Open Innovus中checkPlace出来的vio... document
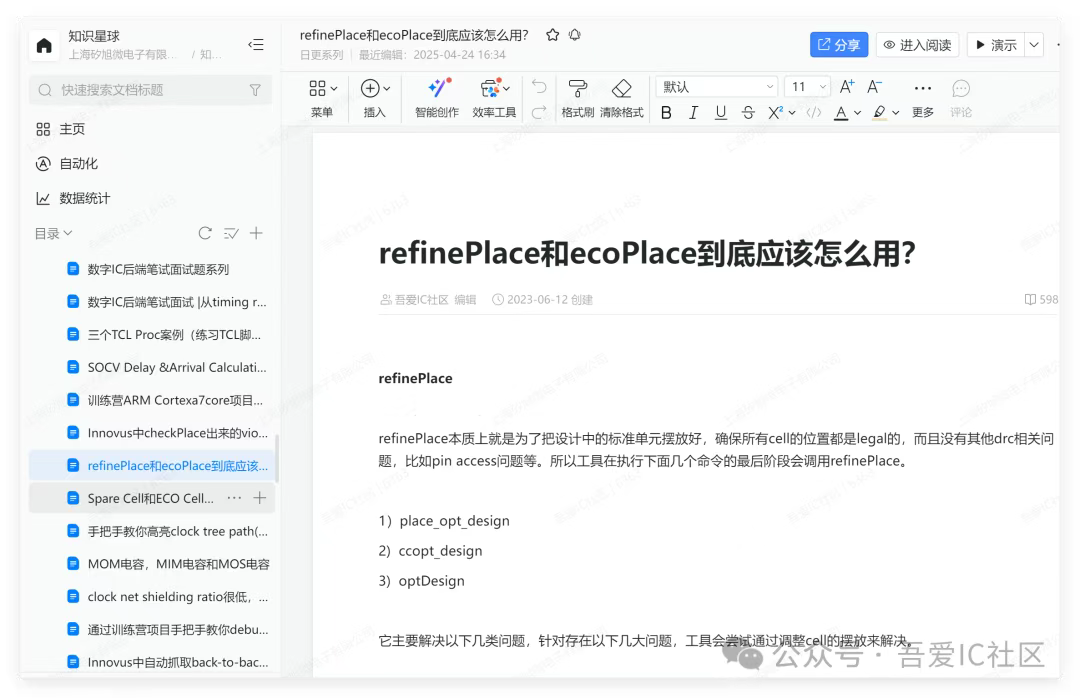The width and height of the screenshot is (1080, 698). 152,433
